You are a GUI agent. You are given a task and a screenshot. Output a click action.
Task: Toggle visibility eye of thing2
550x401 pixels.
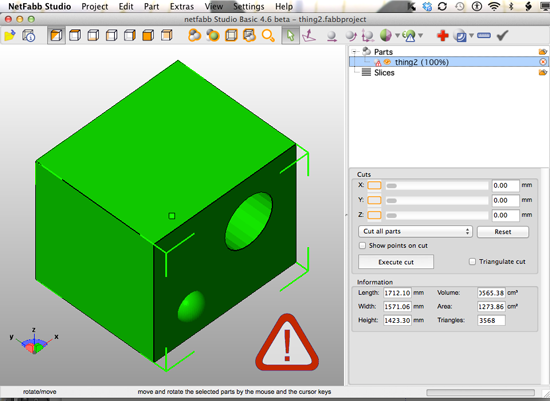click(387, 62)
